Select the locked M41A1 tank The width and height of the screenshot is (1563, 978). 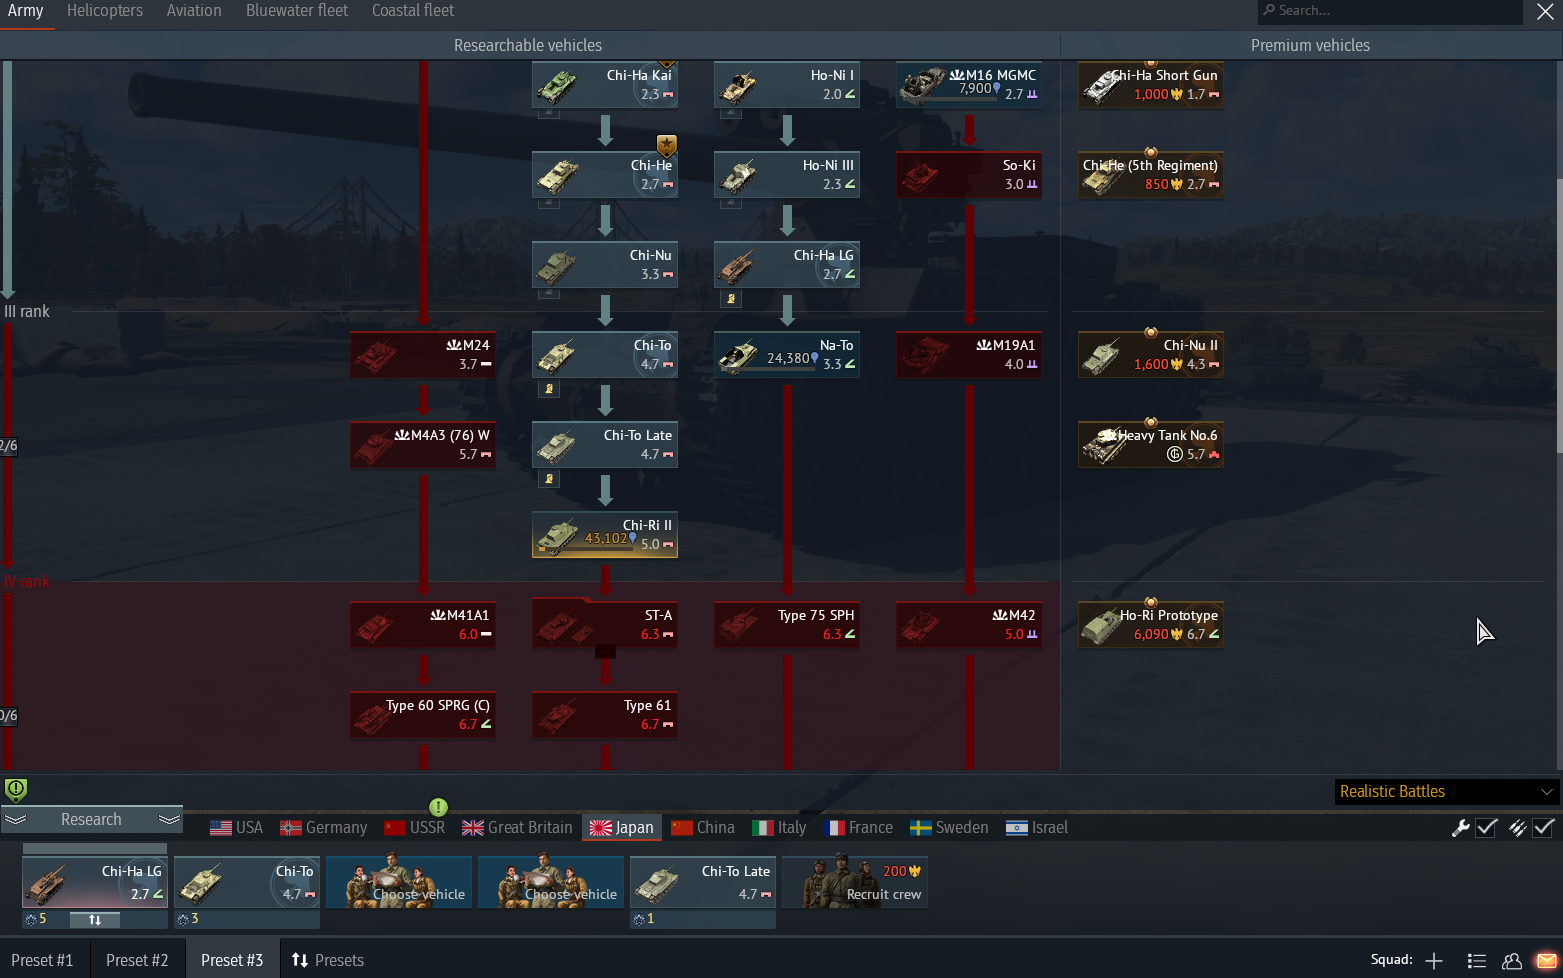[423, 625]
